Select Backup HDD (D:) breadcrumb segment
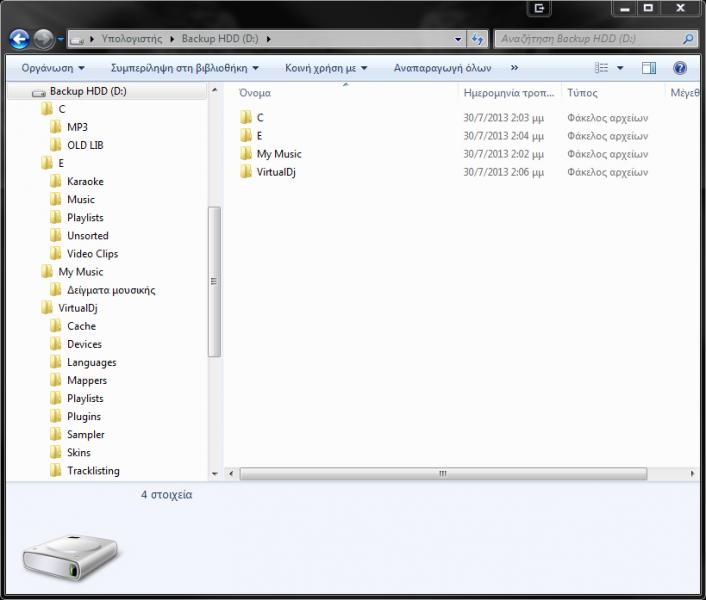Image resolution: width=706 pixels, height=600 pixels. coord(220,39)
